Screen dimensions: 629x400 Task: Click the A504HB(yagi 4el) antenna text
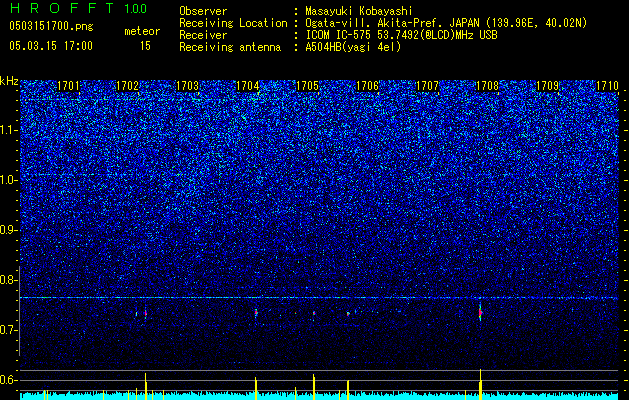[353, 47]
